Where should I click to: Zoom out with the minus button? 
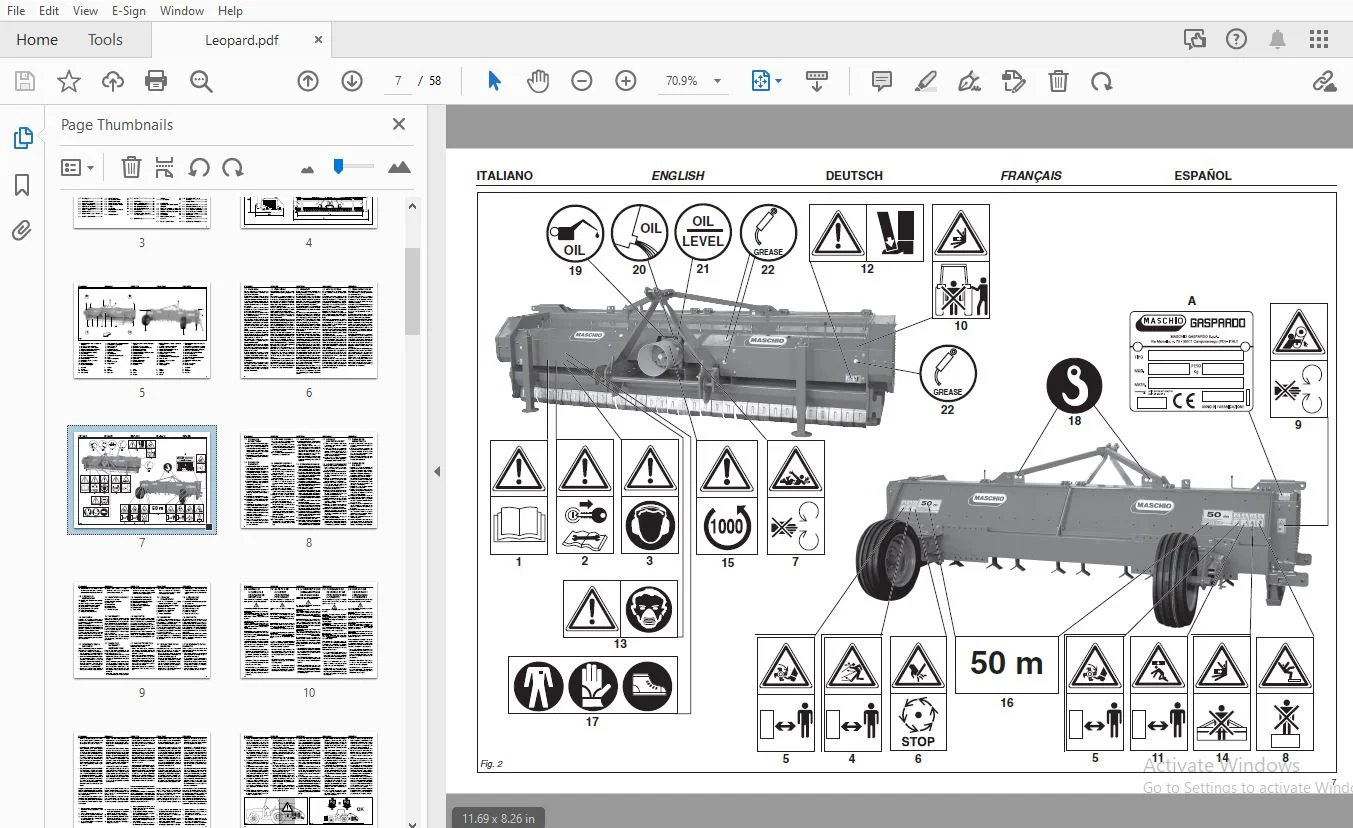pyautogui.click(x=582, y=81)
